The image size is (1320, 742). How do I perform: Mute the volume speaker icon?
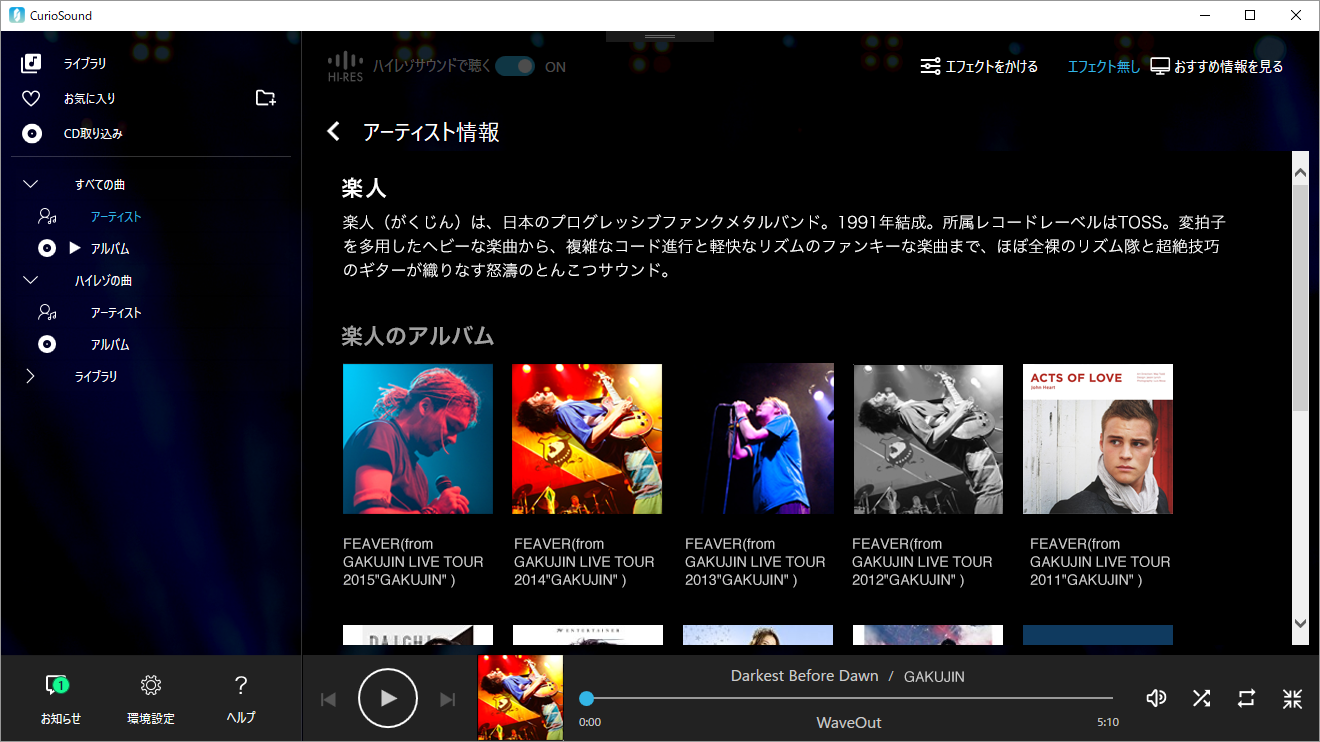click(x=1156, y=698)
